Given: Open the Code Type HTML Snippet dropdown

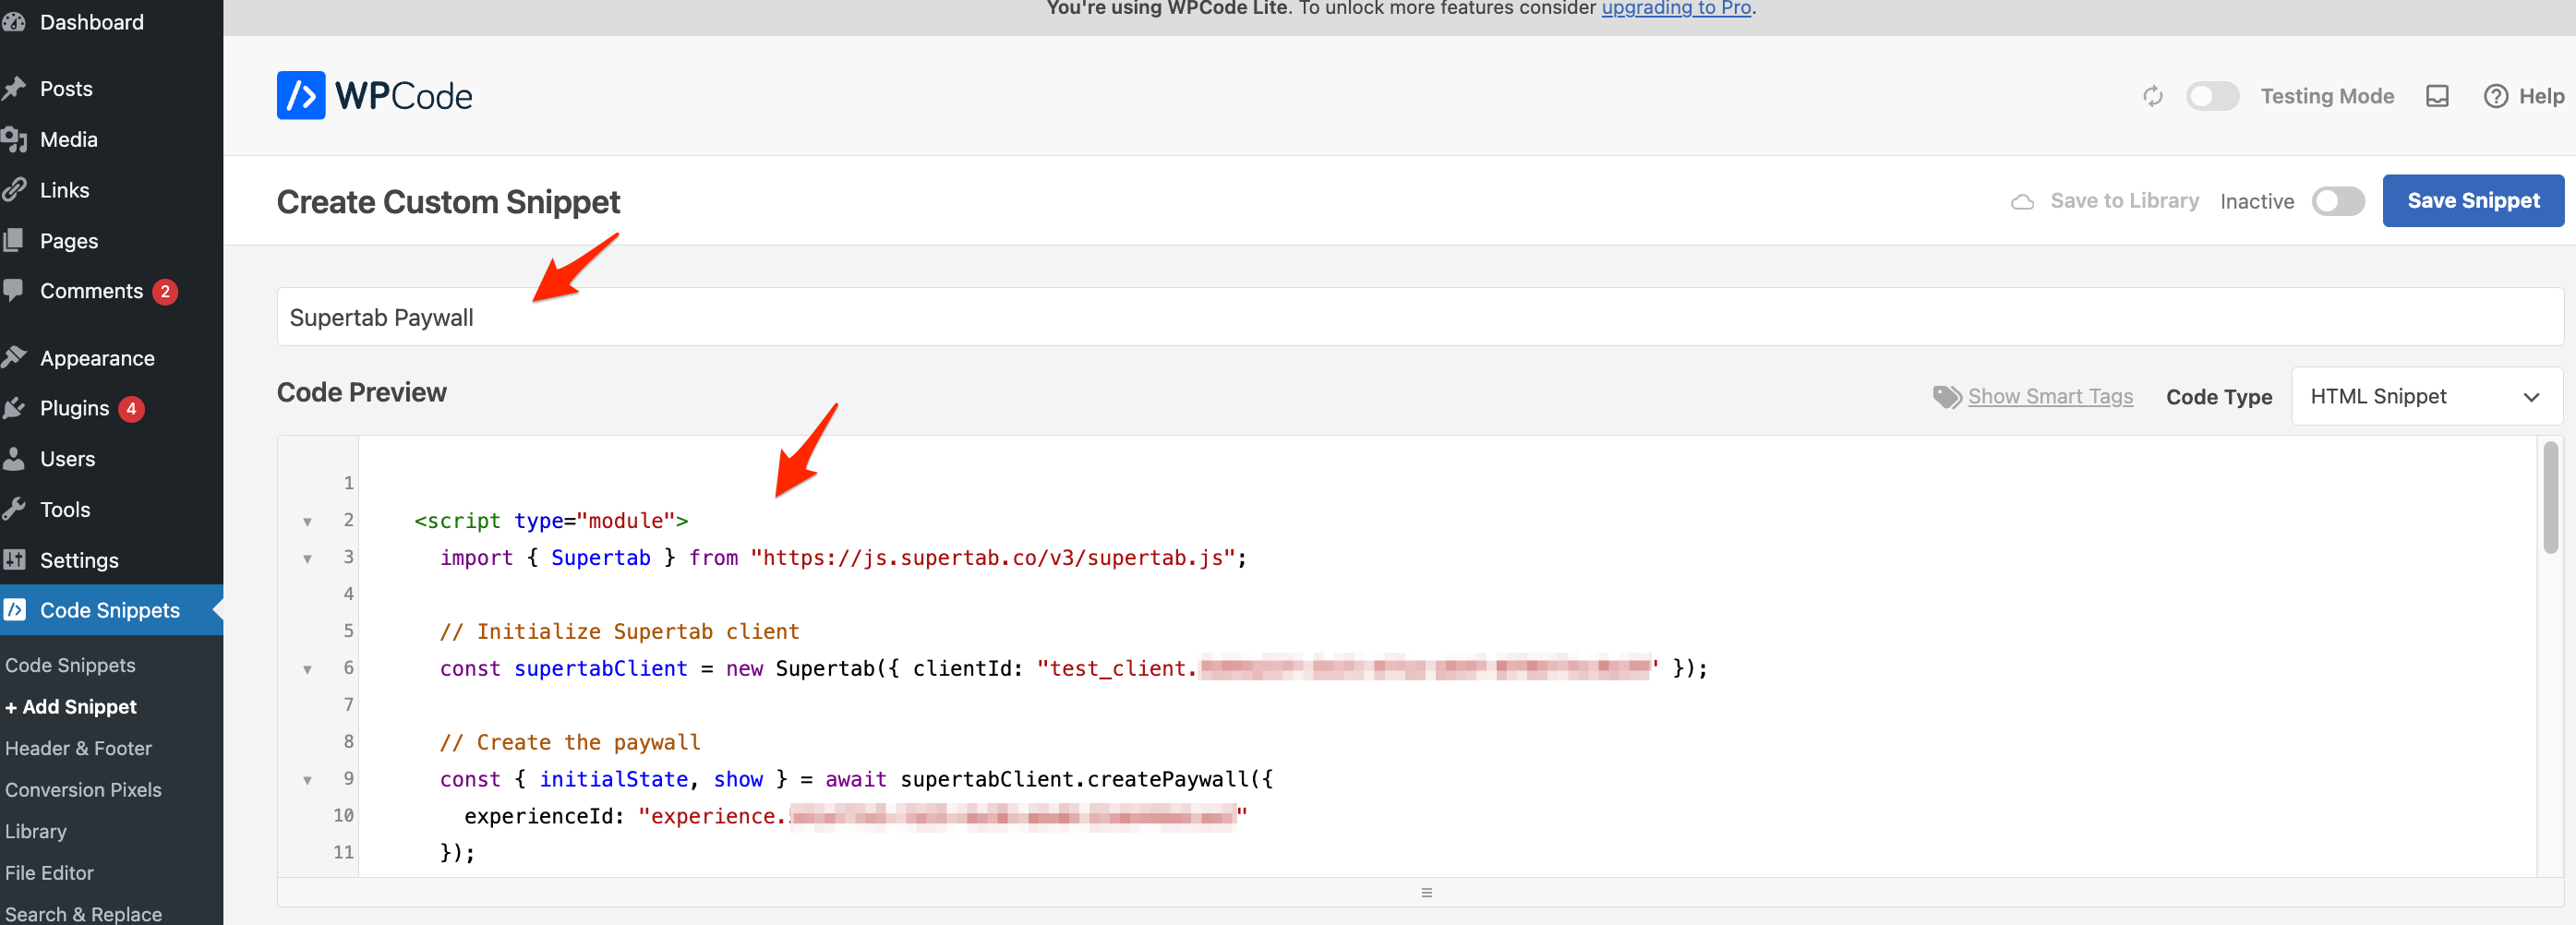Looking at the screenshot, I should [x=2426, y=396].
